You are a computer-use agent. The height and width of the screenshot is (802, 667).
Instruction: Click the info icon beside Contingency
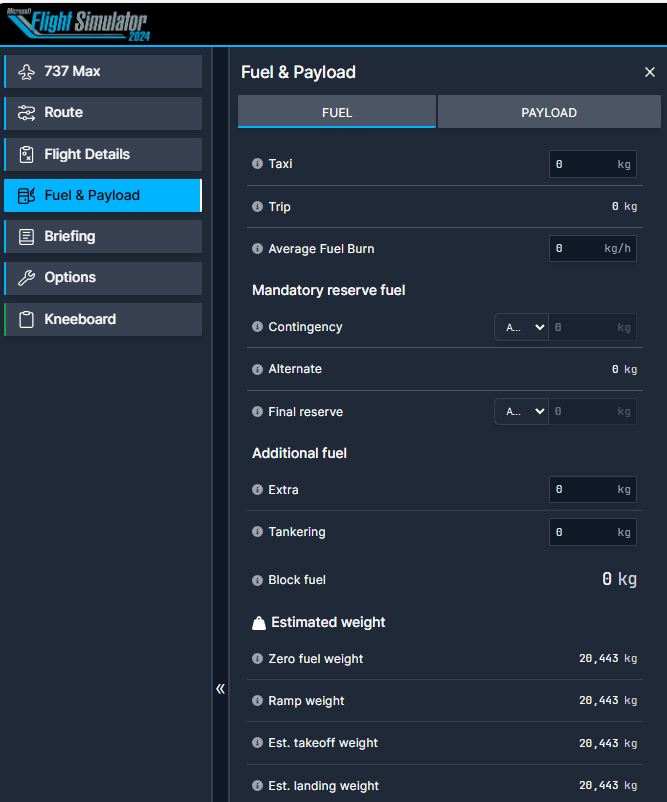click(x=257, y=327)
